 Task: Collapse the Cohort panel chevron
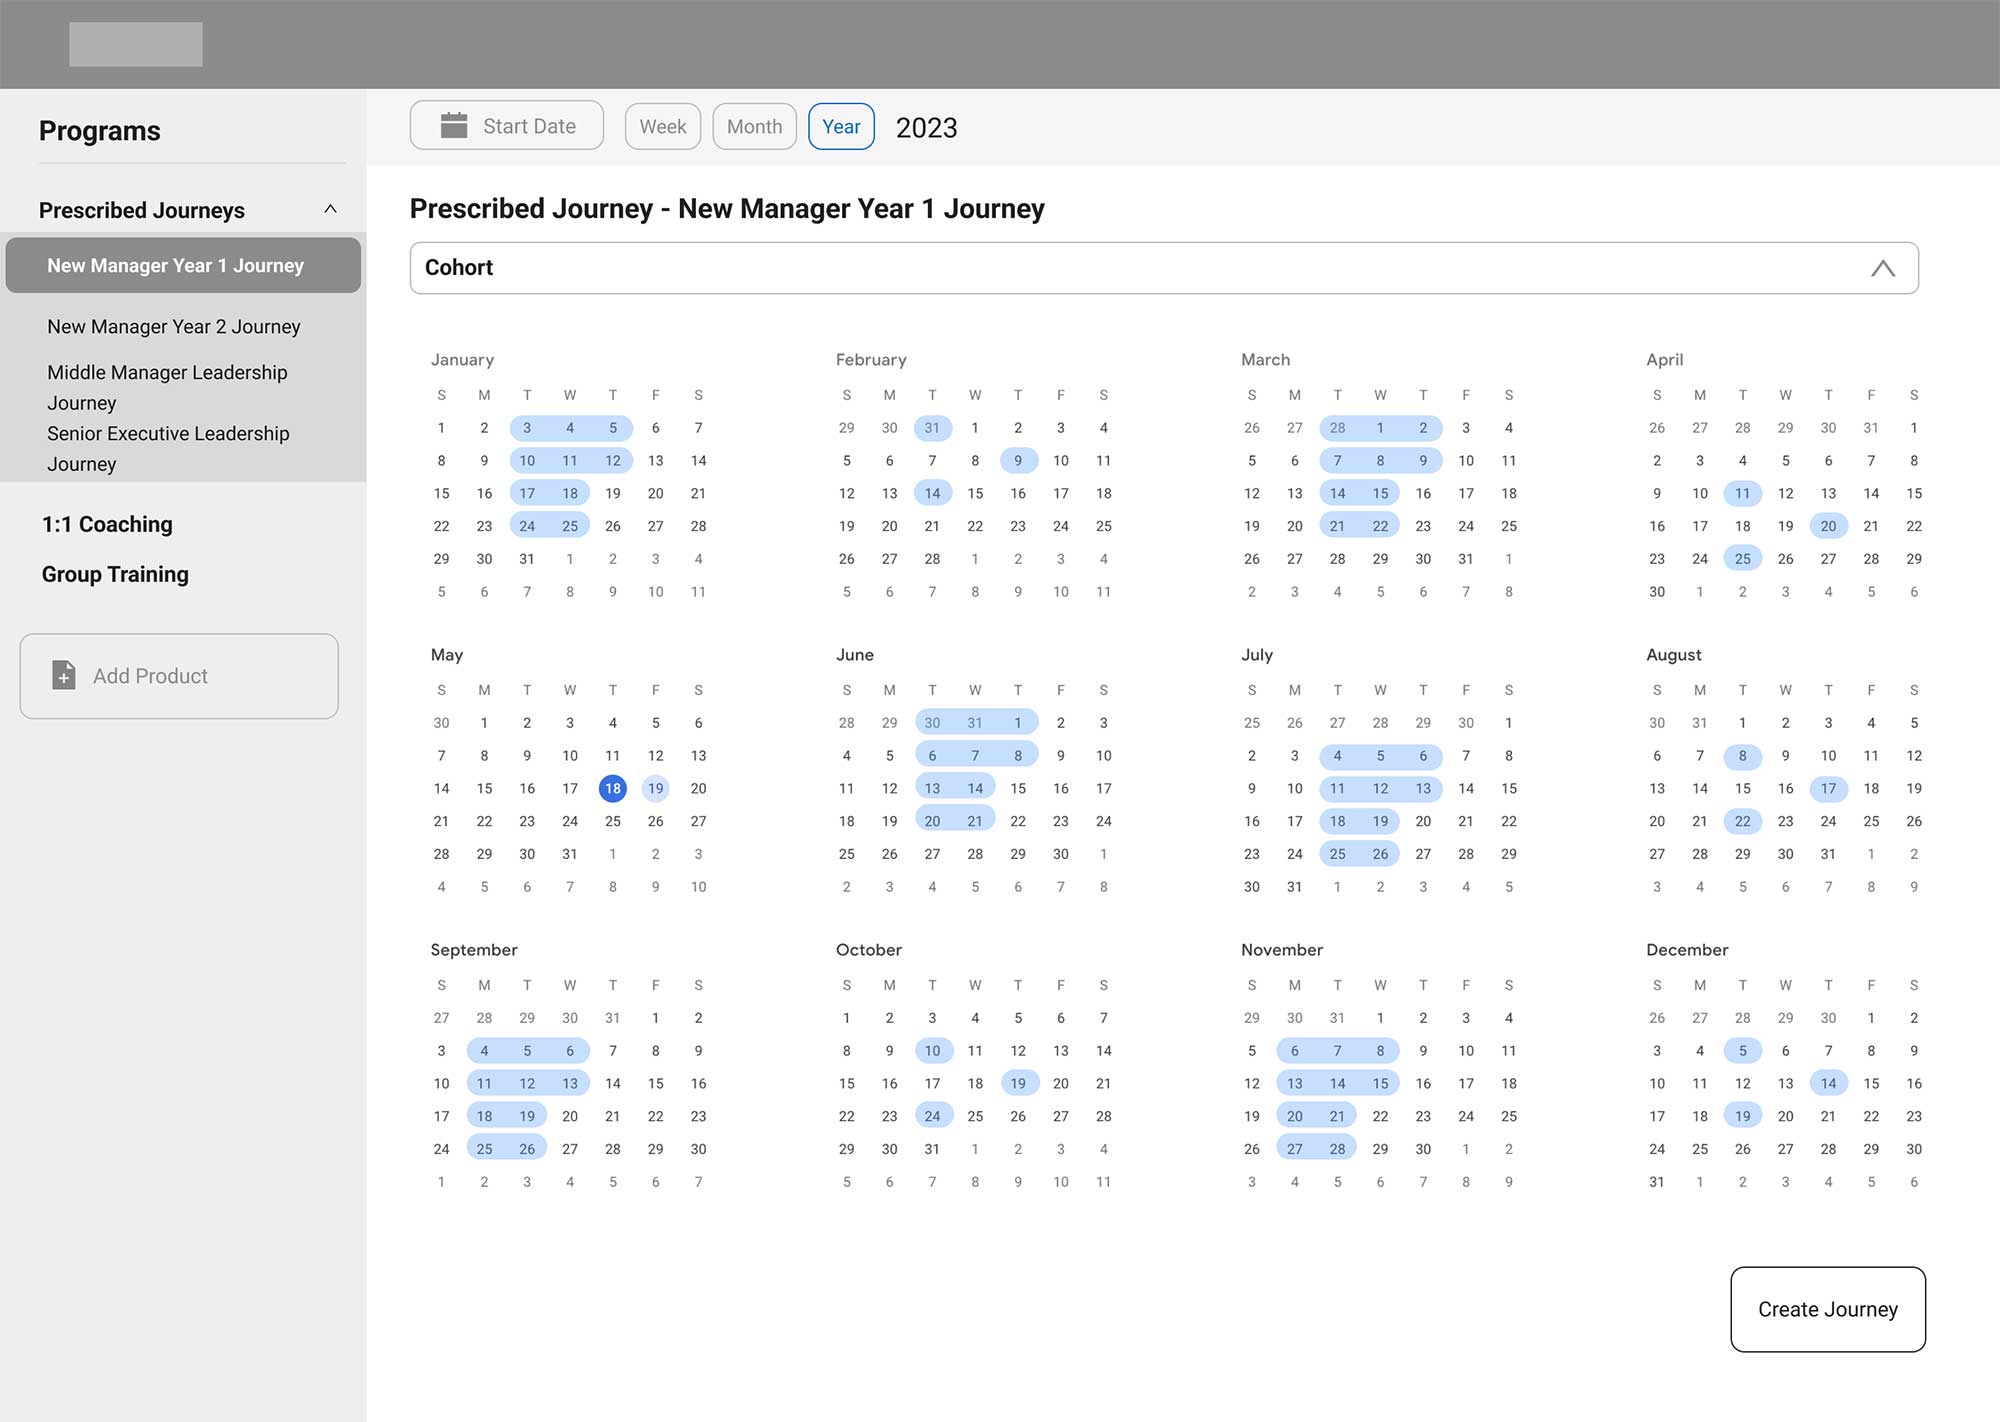point(1882,268)
